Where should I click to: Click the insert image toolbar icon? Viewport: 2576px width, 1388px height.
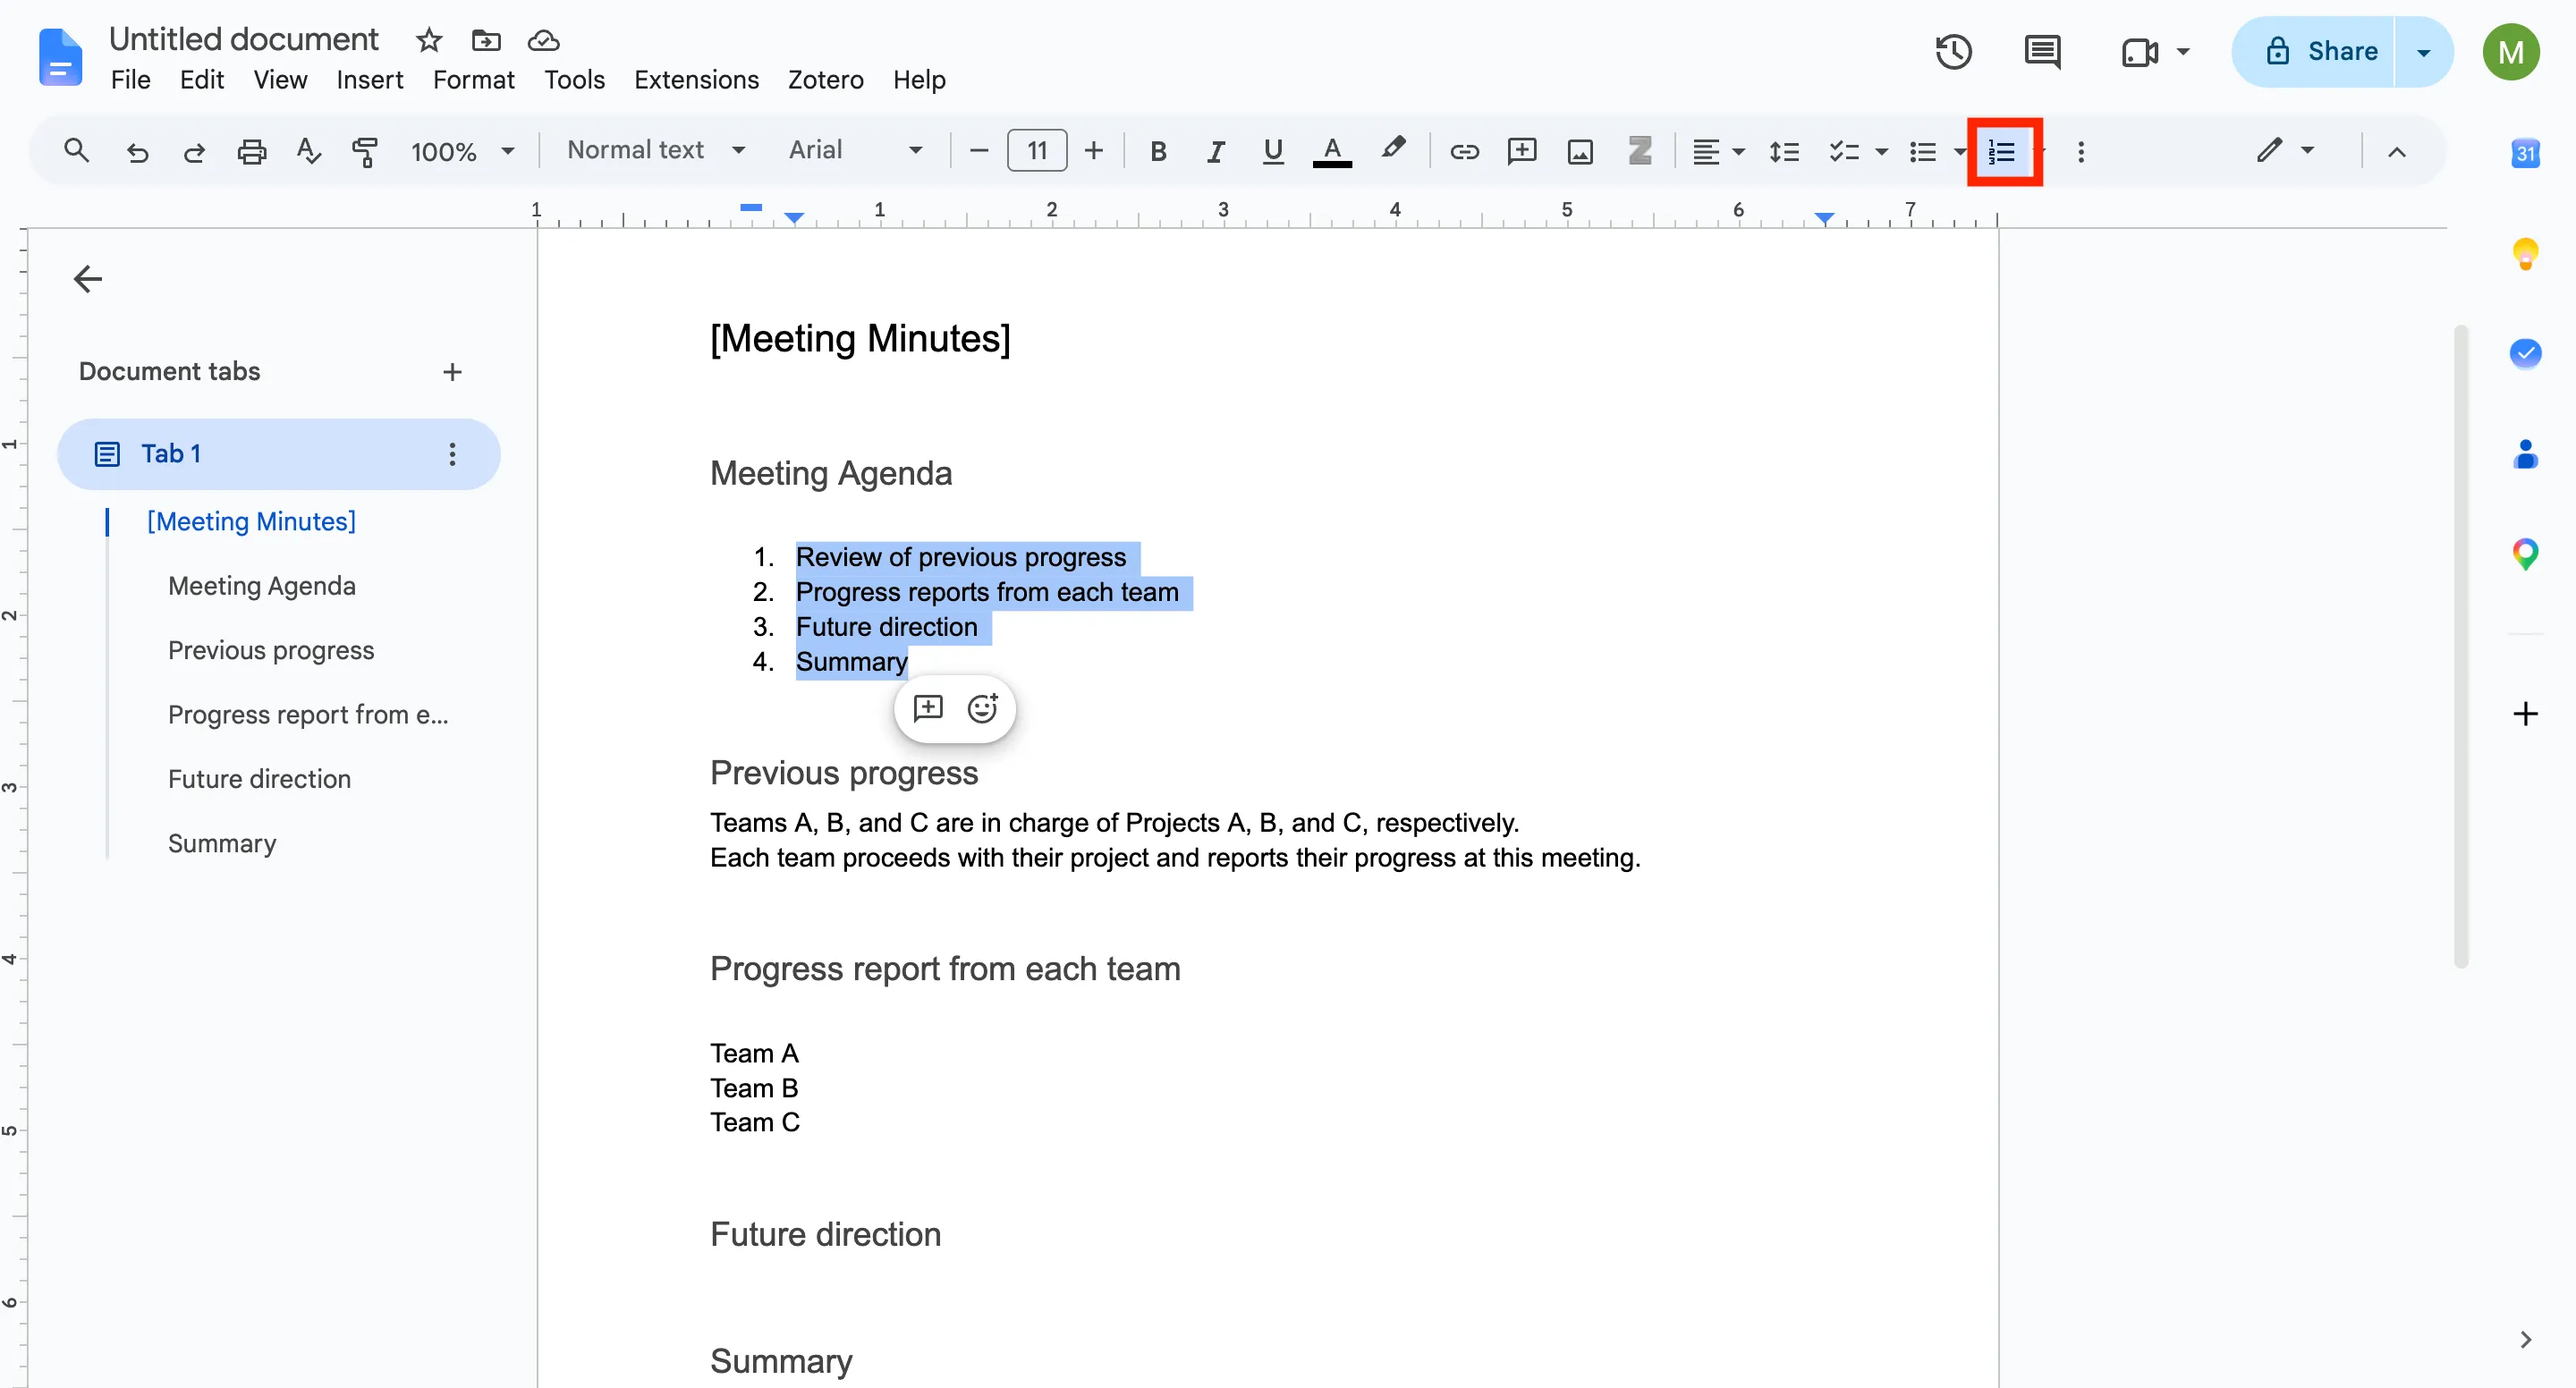[1580, 152]
